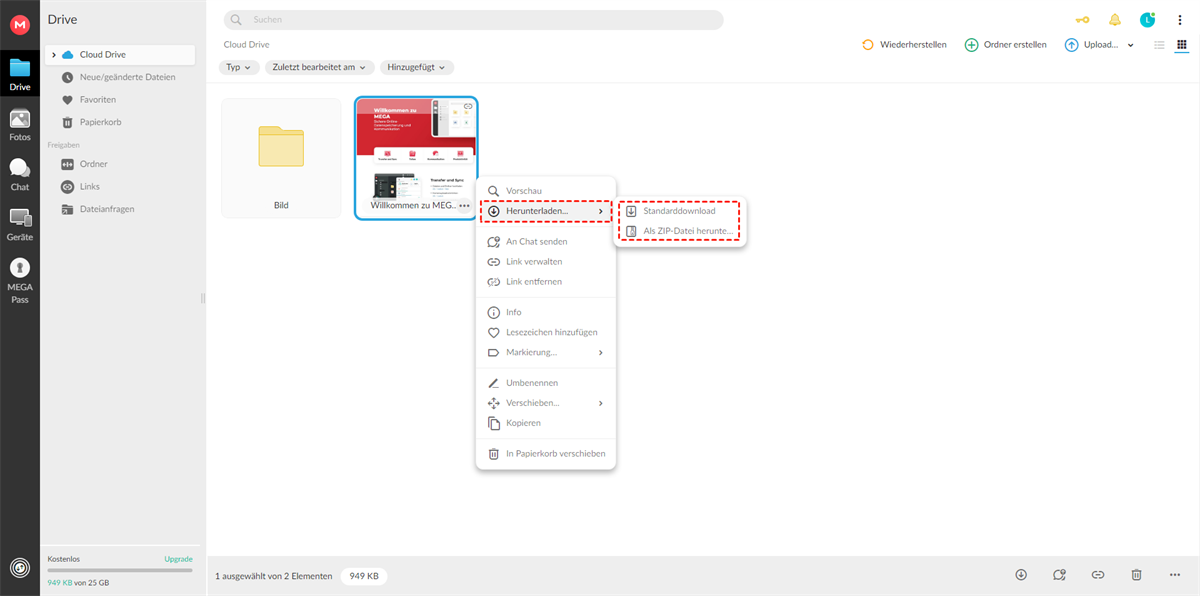The image size is (1200, 596).
Task: Open the account avatar menu
Action: point(1147,20)
